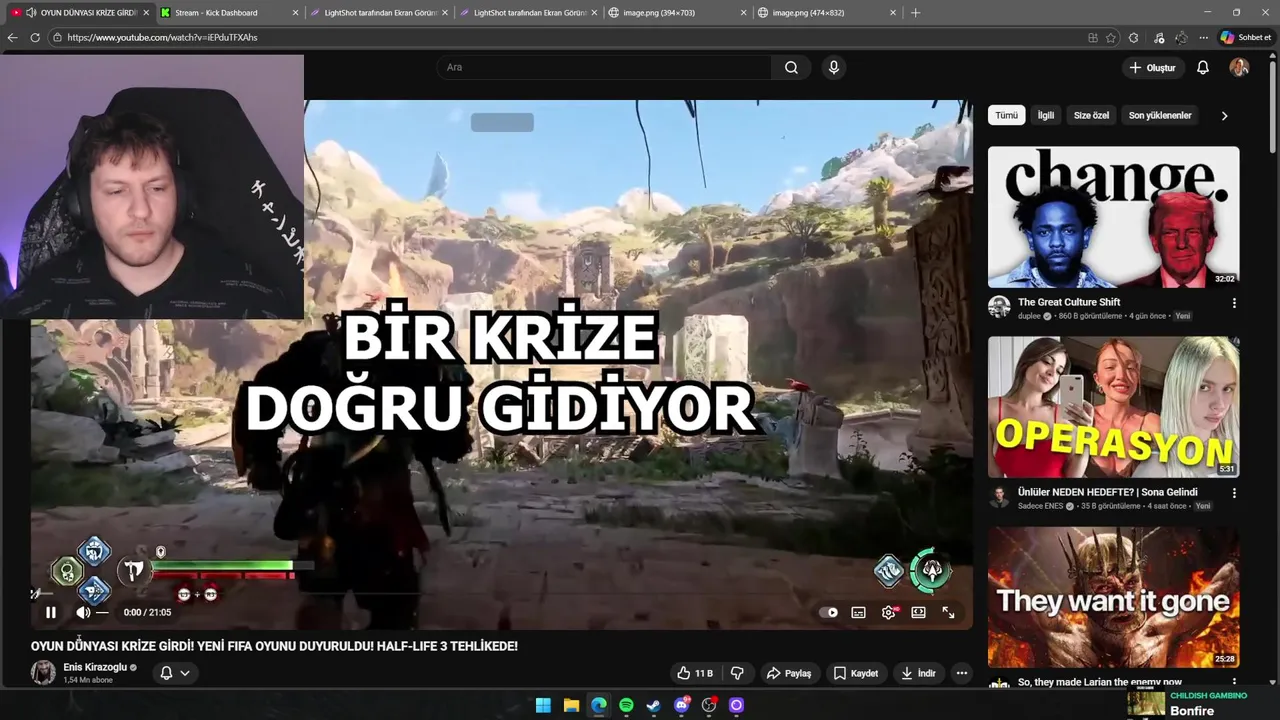Open the options menu for the Larian video

1233,683
